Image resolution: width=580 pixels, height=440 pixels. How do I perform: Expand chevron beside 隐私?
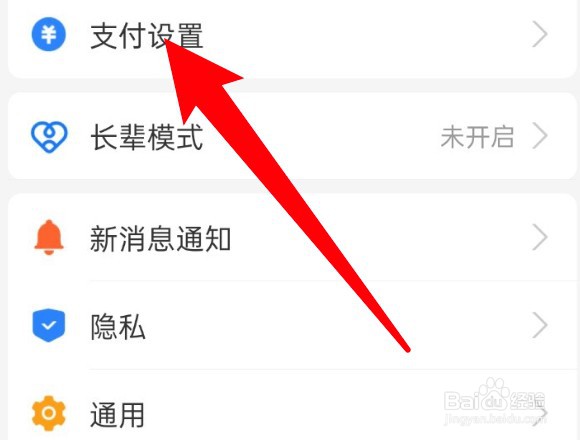(540, 325)
